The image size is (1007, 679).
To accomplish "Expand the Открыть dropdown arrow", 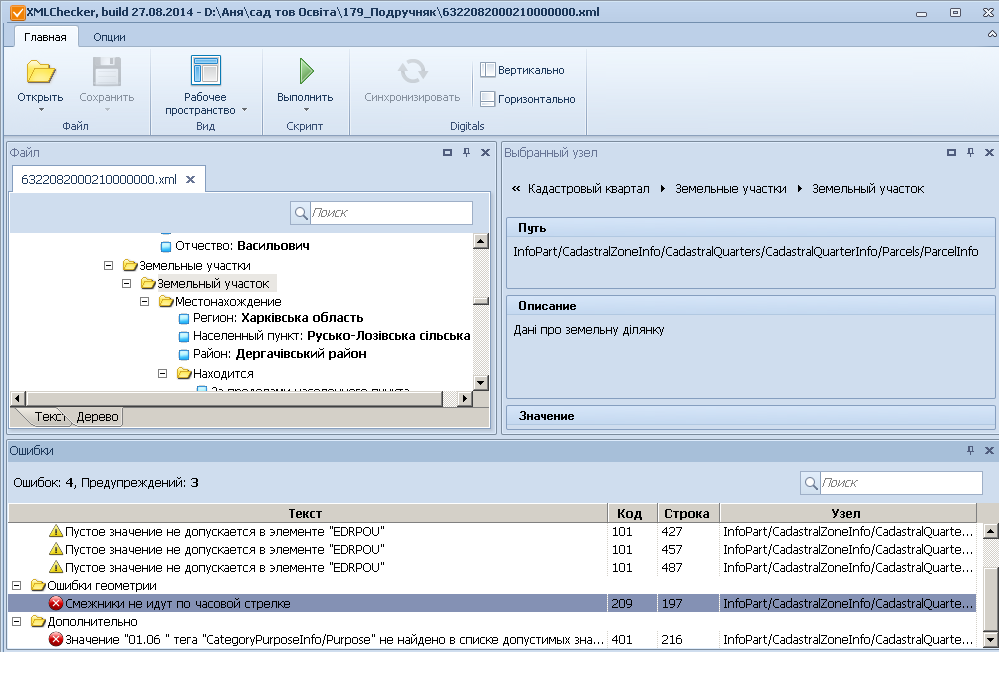I will 41,110.
